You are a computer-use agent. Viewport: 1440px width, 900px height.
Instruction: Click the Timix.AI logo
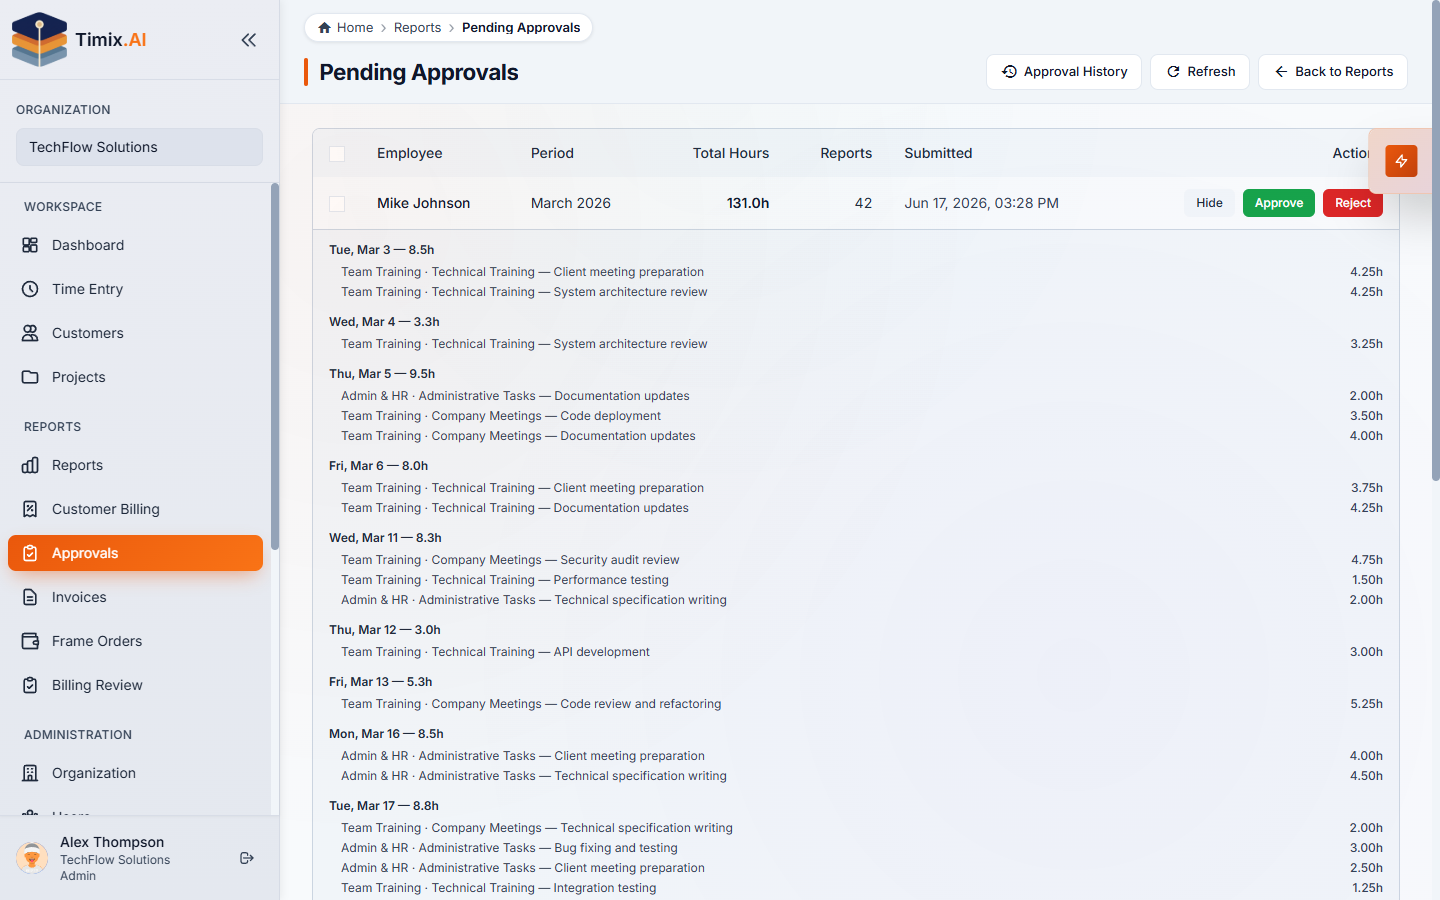[x=79, y=40]
